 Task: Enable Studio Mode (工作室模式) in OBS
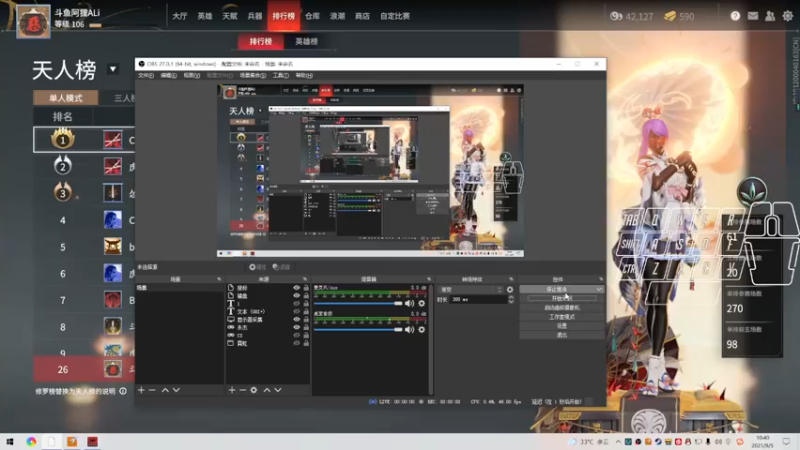(x=562, y=317)
